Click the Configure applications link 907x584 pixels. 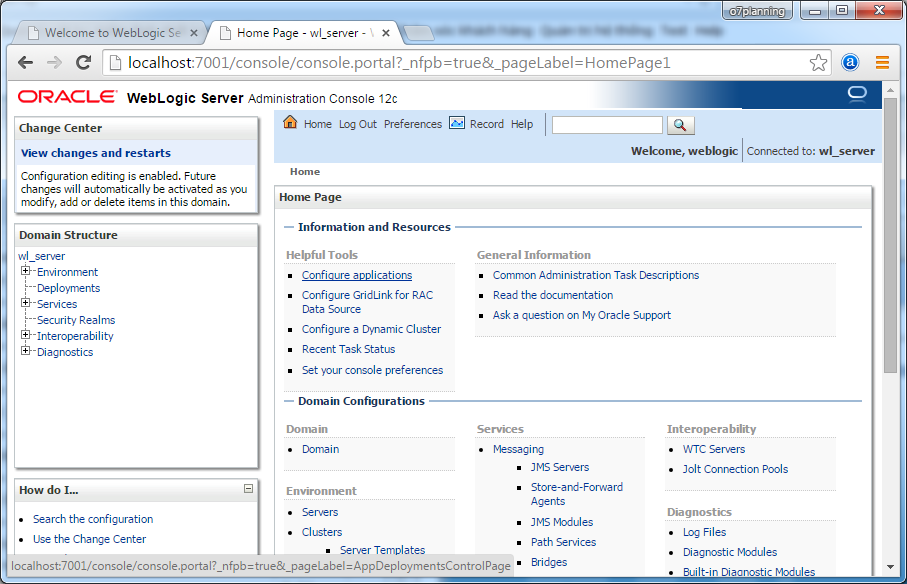[x=357, y=275]
